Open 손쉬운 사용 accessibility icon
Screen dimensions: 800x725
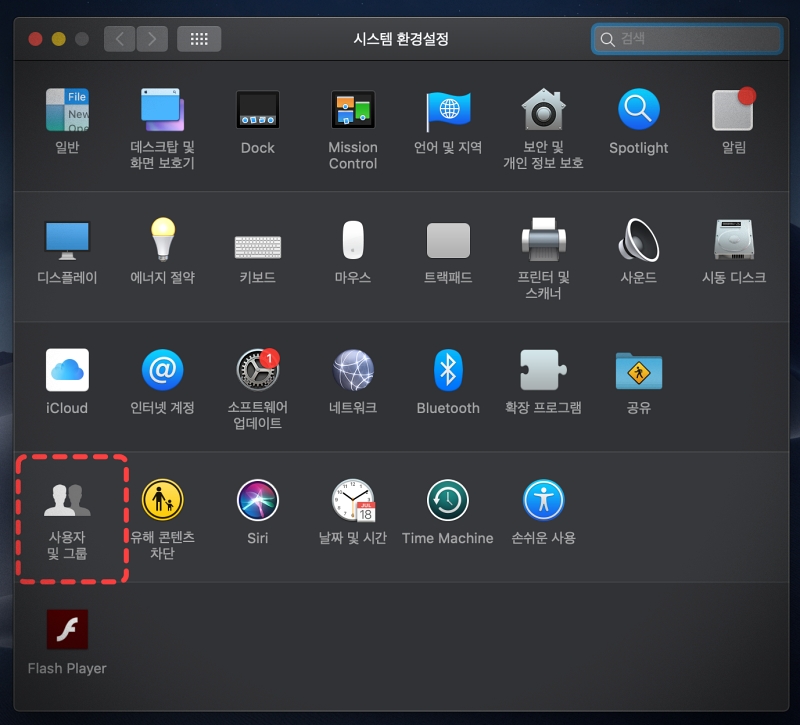543,500
